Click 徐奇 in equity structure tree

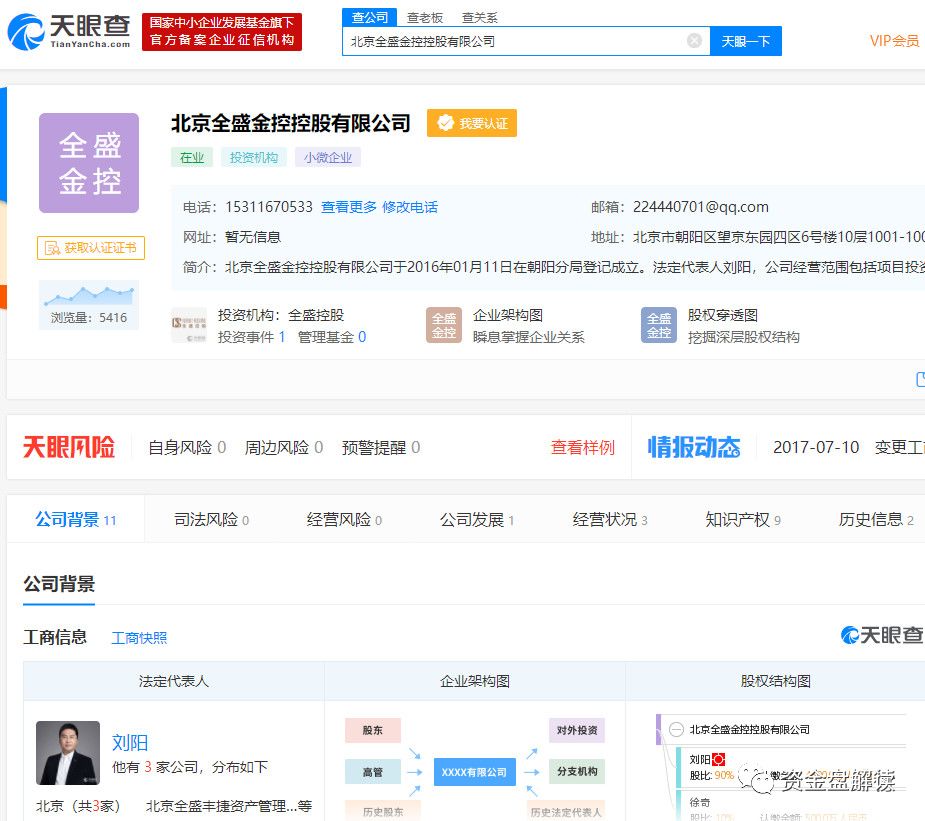(700, 802)
